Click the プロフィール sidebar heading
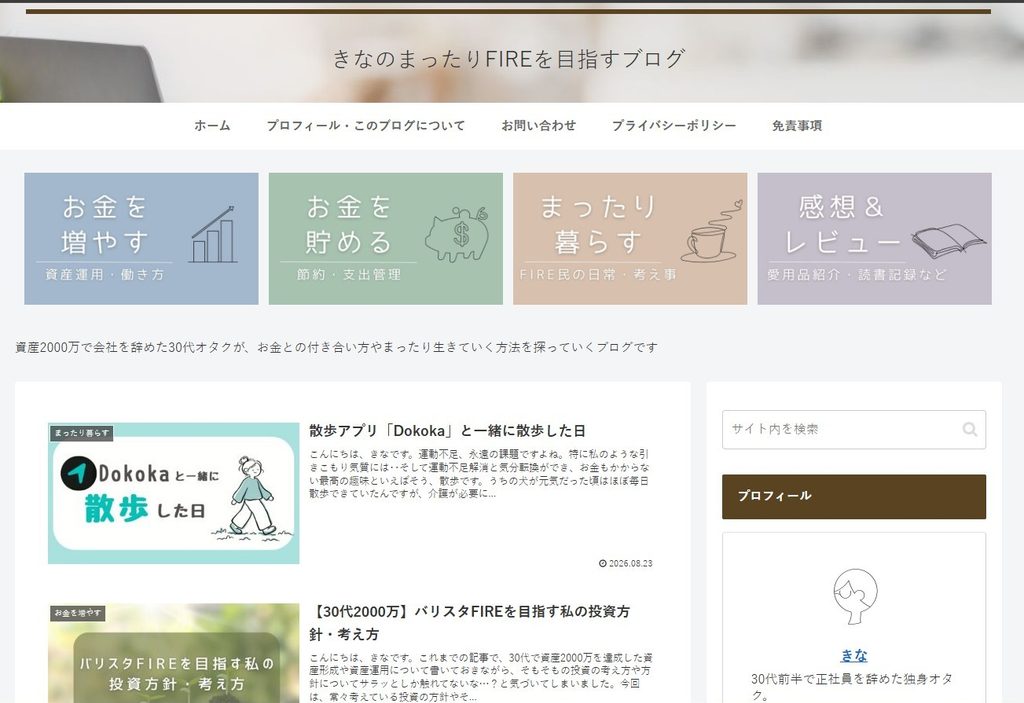1024x703 pixels. point(854,497)
